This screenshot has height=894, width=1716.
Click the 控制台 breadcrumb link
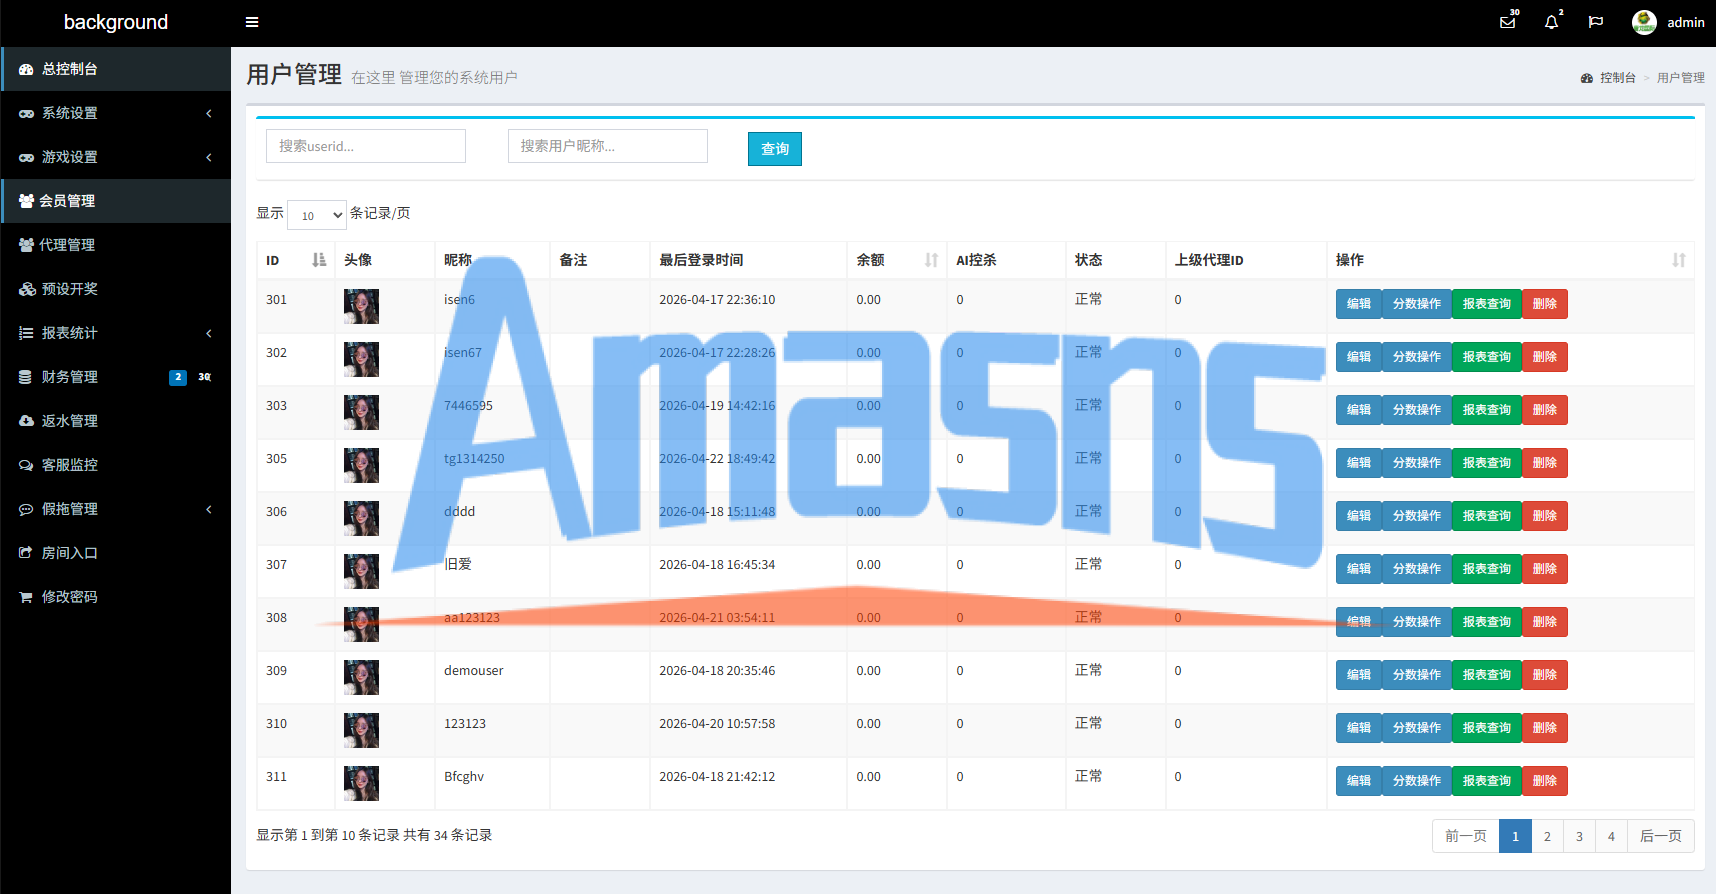1617,78
